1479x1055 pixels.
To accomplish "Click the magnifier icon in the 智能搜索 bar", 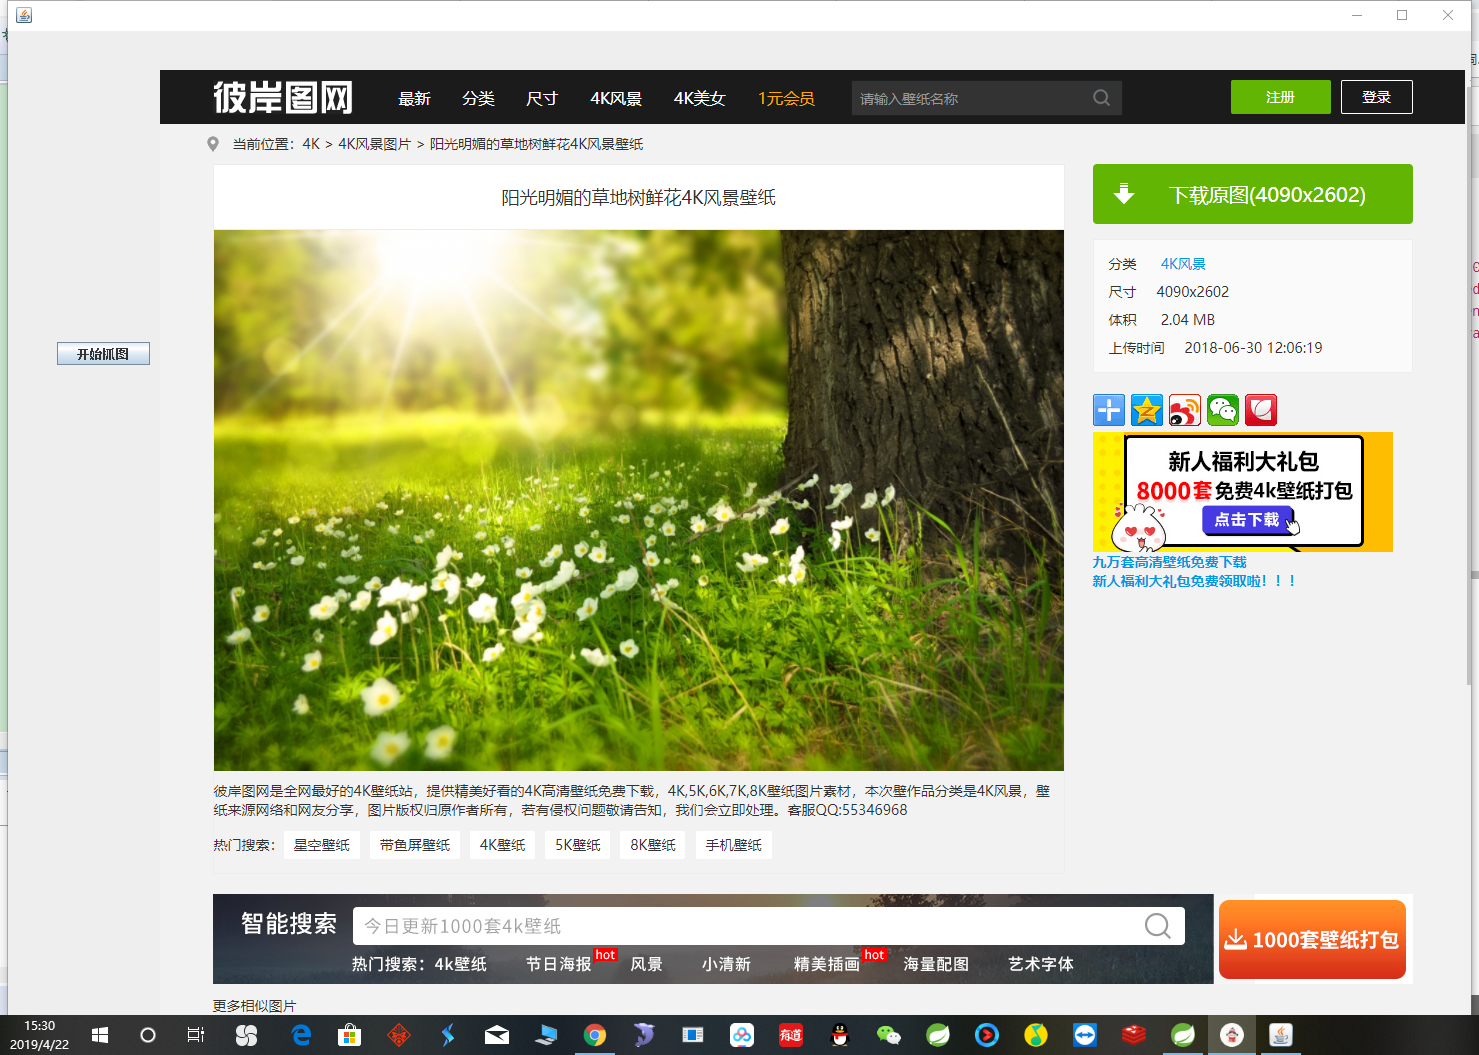I will (x=1158, y=926).
